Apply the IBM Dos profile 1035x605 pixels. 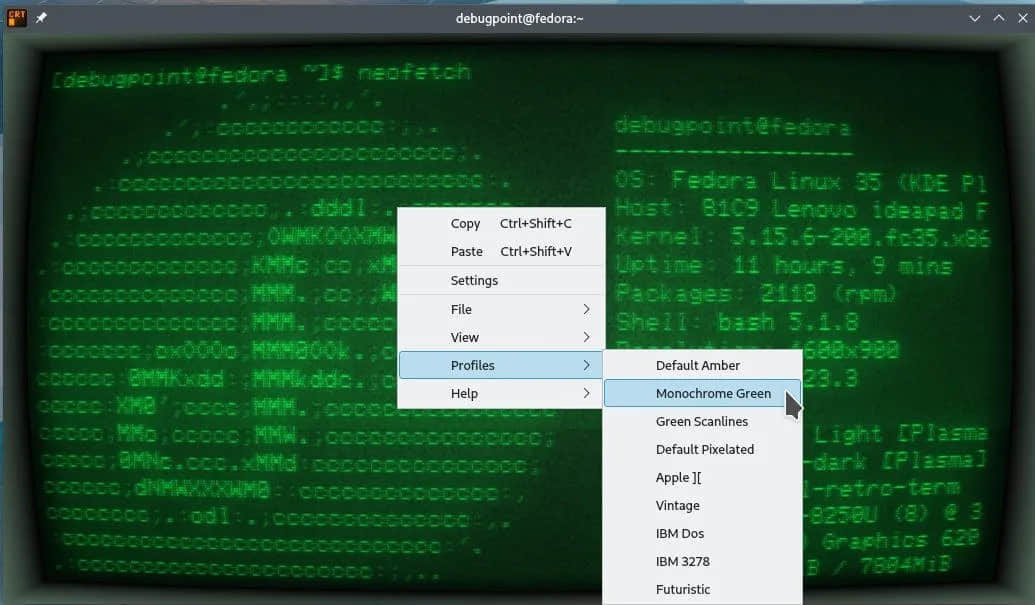click(680, 534)
